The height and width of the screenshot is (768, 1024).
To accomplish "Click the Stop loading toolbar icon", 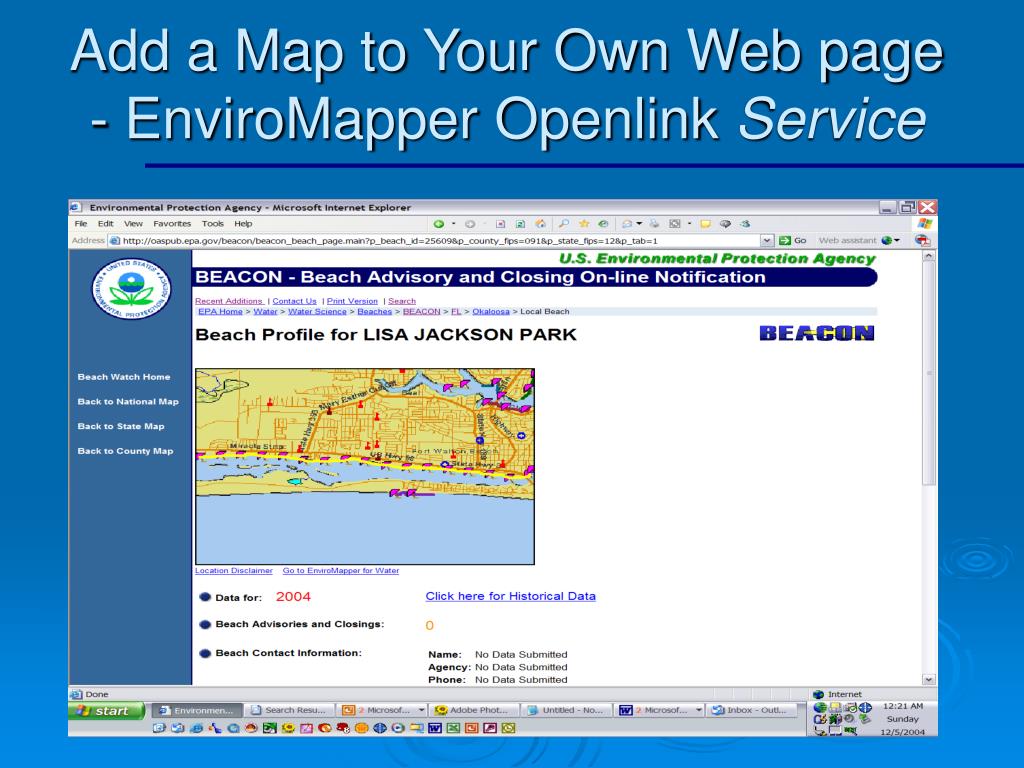I will (500, 224).
